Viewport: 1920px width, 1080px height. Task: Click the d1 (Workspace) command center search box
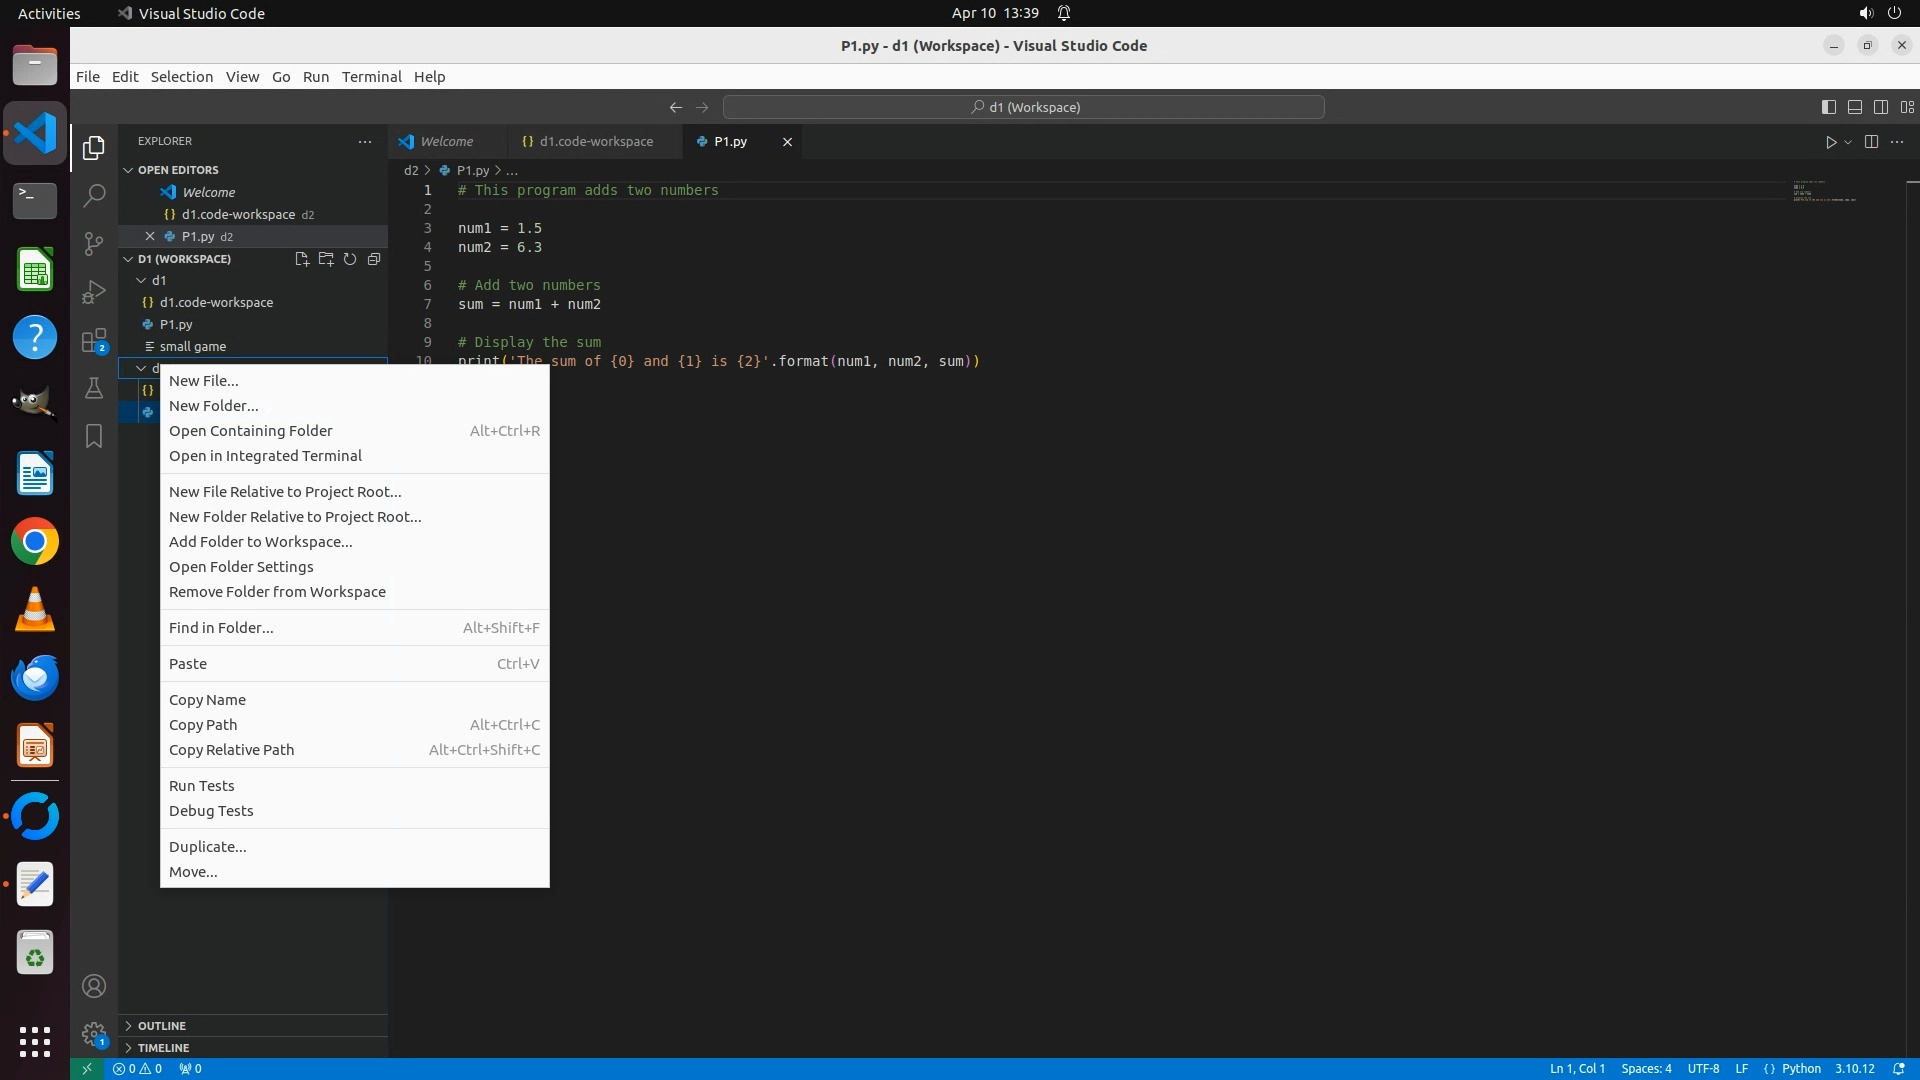pos(1024,107)
